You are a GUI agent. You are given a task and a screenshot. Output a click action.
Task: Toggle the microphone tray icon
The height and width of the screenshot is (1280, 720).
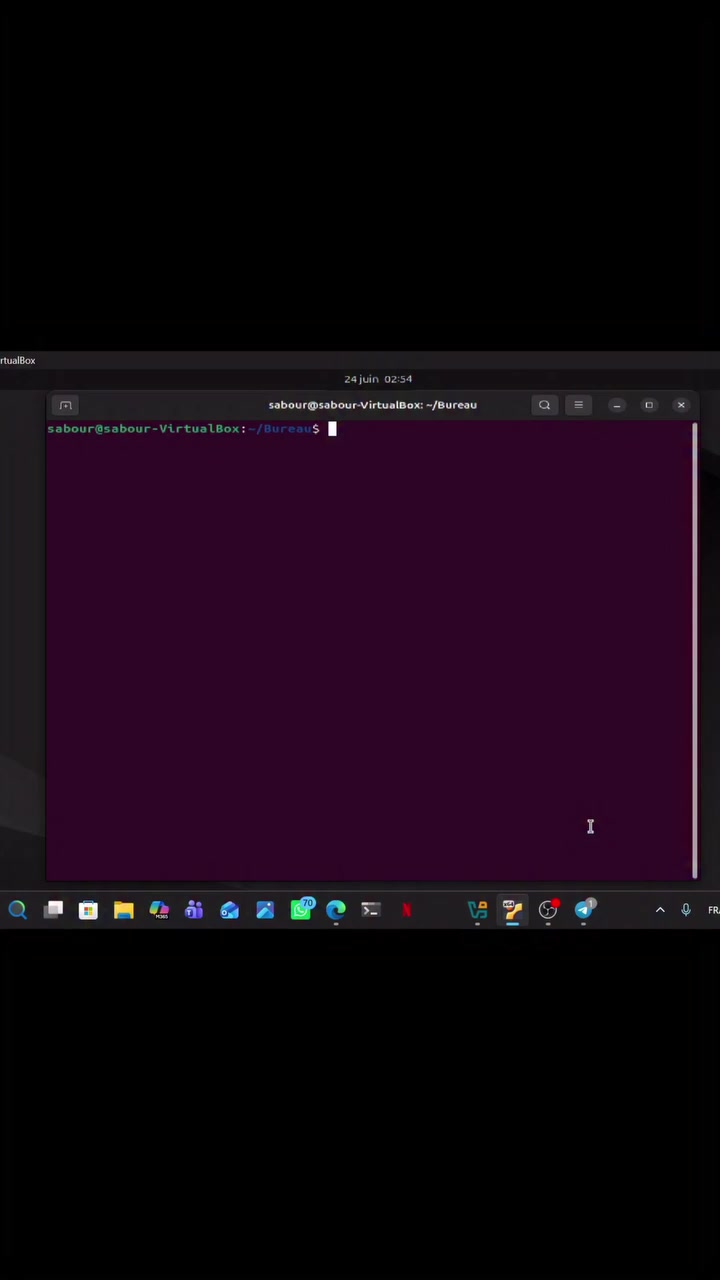(x=686, y=910)
